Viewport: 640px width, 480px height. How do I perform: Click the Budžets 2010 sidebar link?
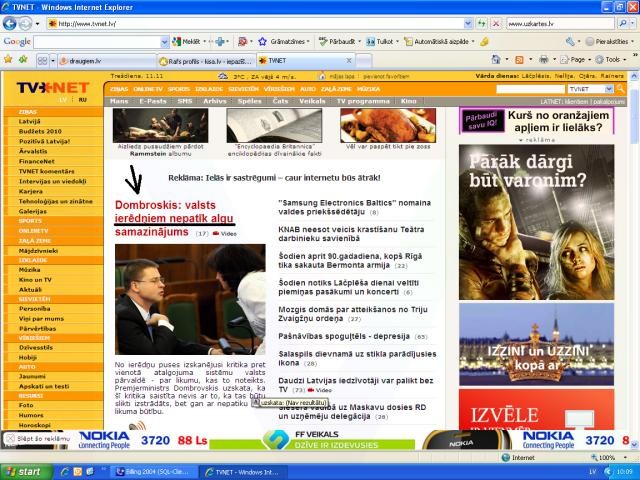click(x=40, y=131)
